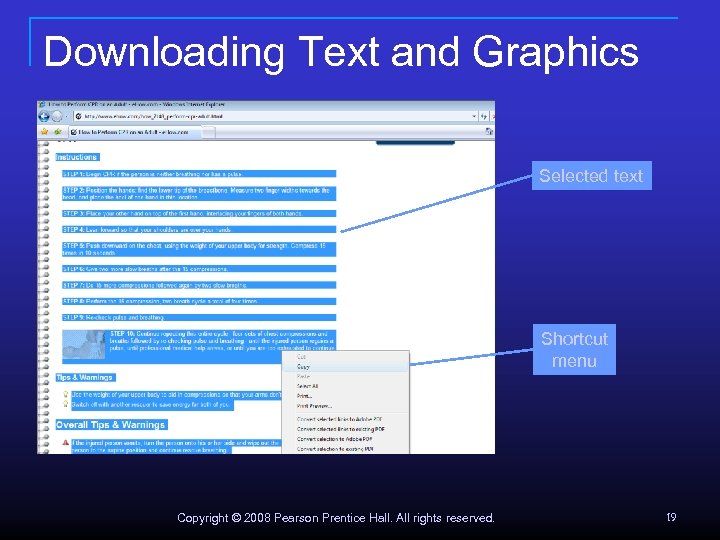Viewport: 720px width, 540px height.
Task: Click the STEP 7 'more compressions' line
Action: [199, 285]
